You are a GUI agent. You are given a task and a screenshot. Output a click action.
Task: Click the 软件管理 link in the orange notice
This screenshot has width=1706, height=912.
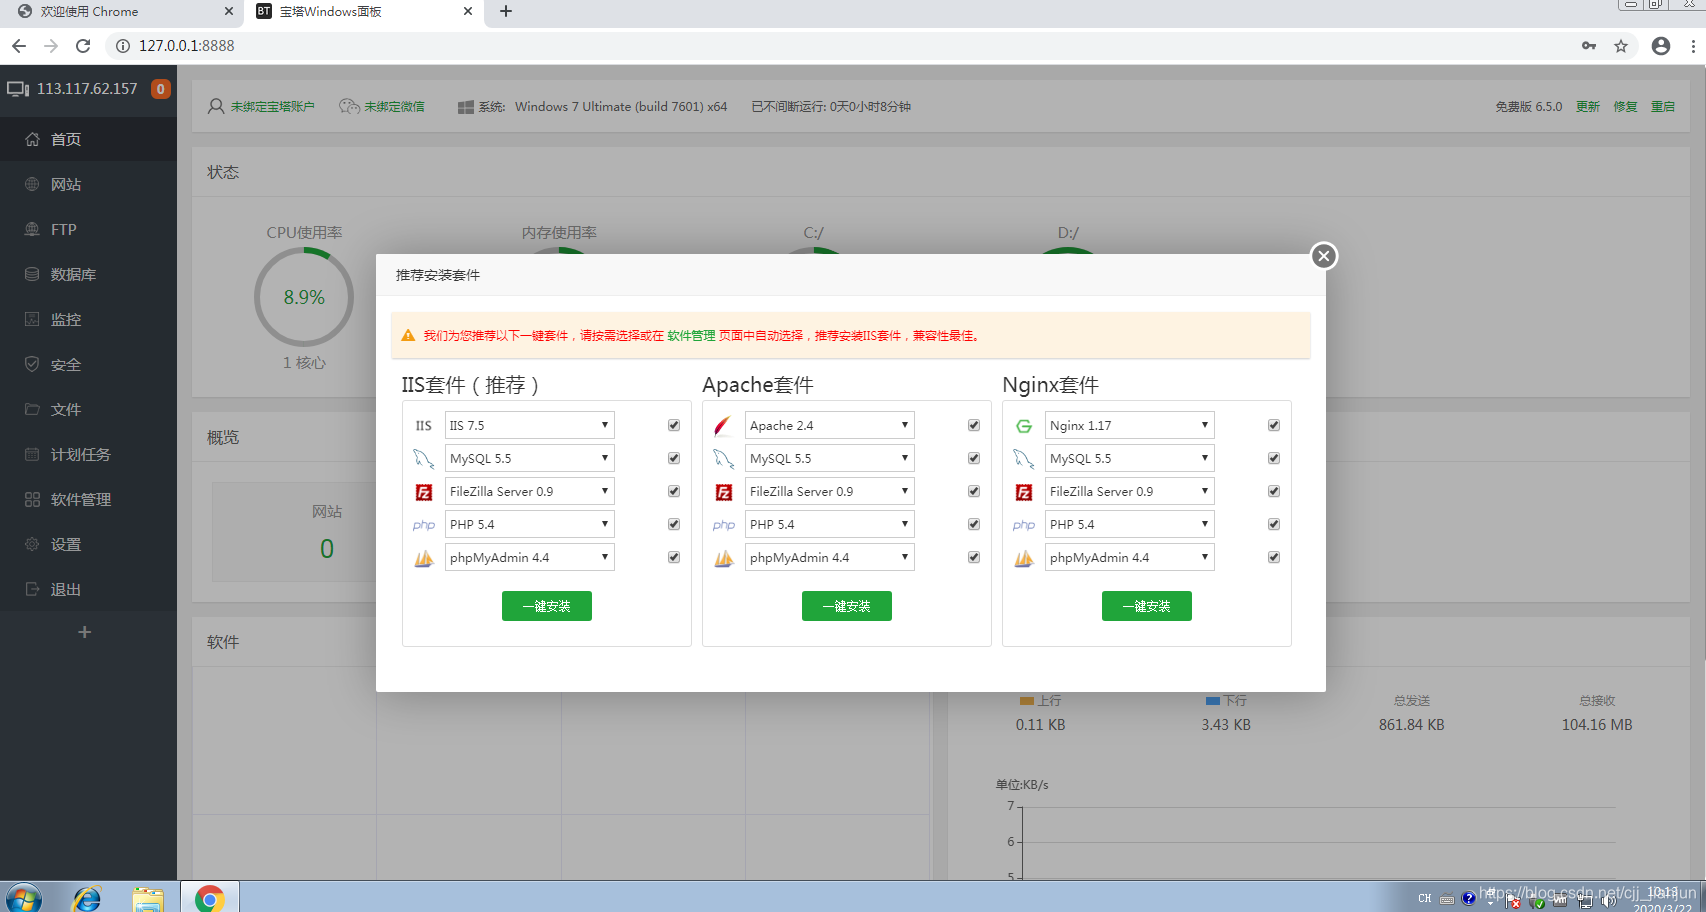691,336
